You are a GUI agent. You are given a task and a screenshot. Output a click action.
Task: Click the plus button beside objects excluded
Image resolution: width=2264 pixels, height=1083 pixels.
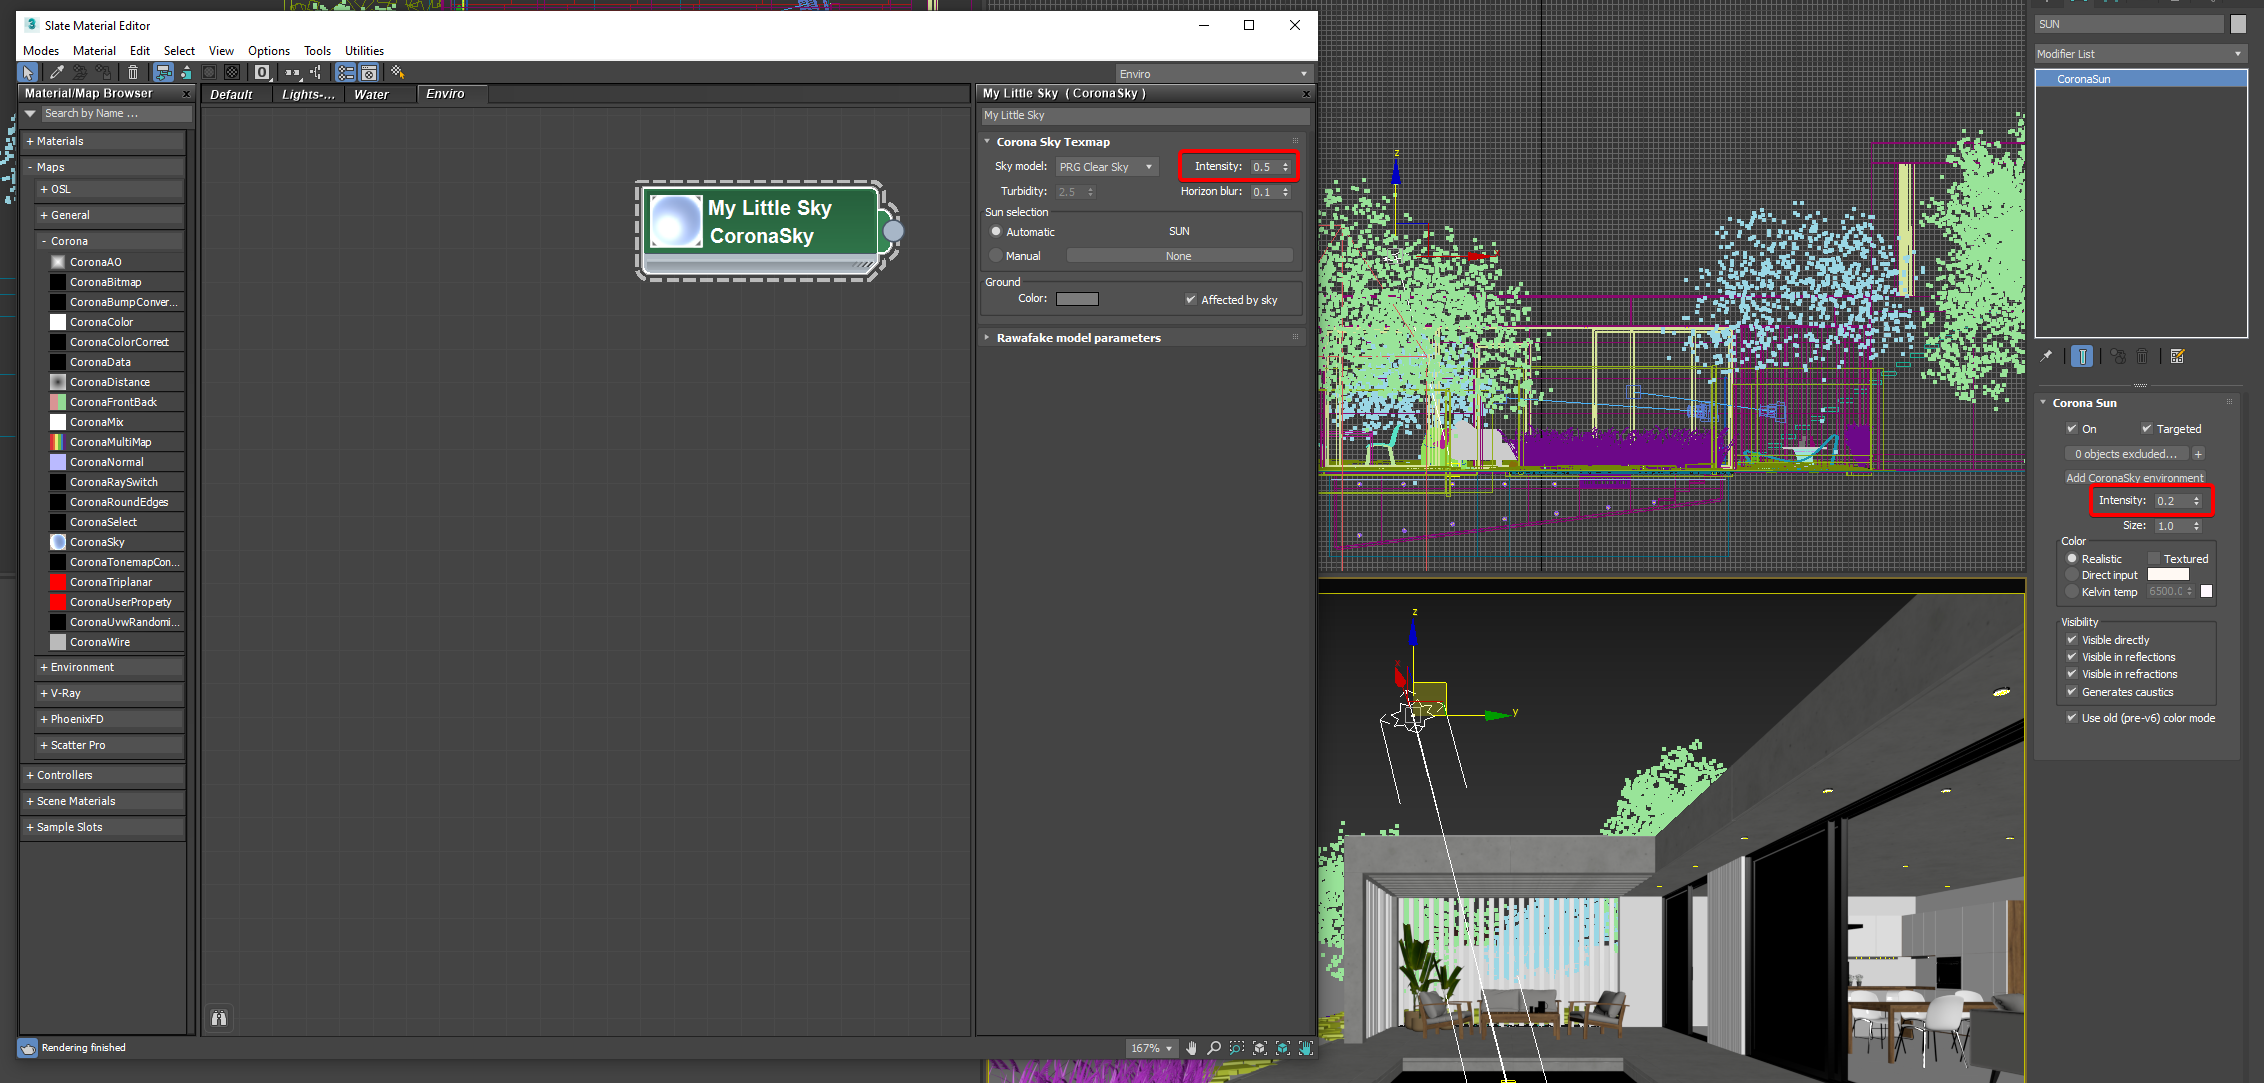coord(2198,454)
